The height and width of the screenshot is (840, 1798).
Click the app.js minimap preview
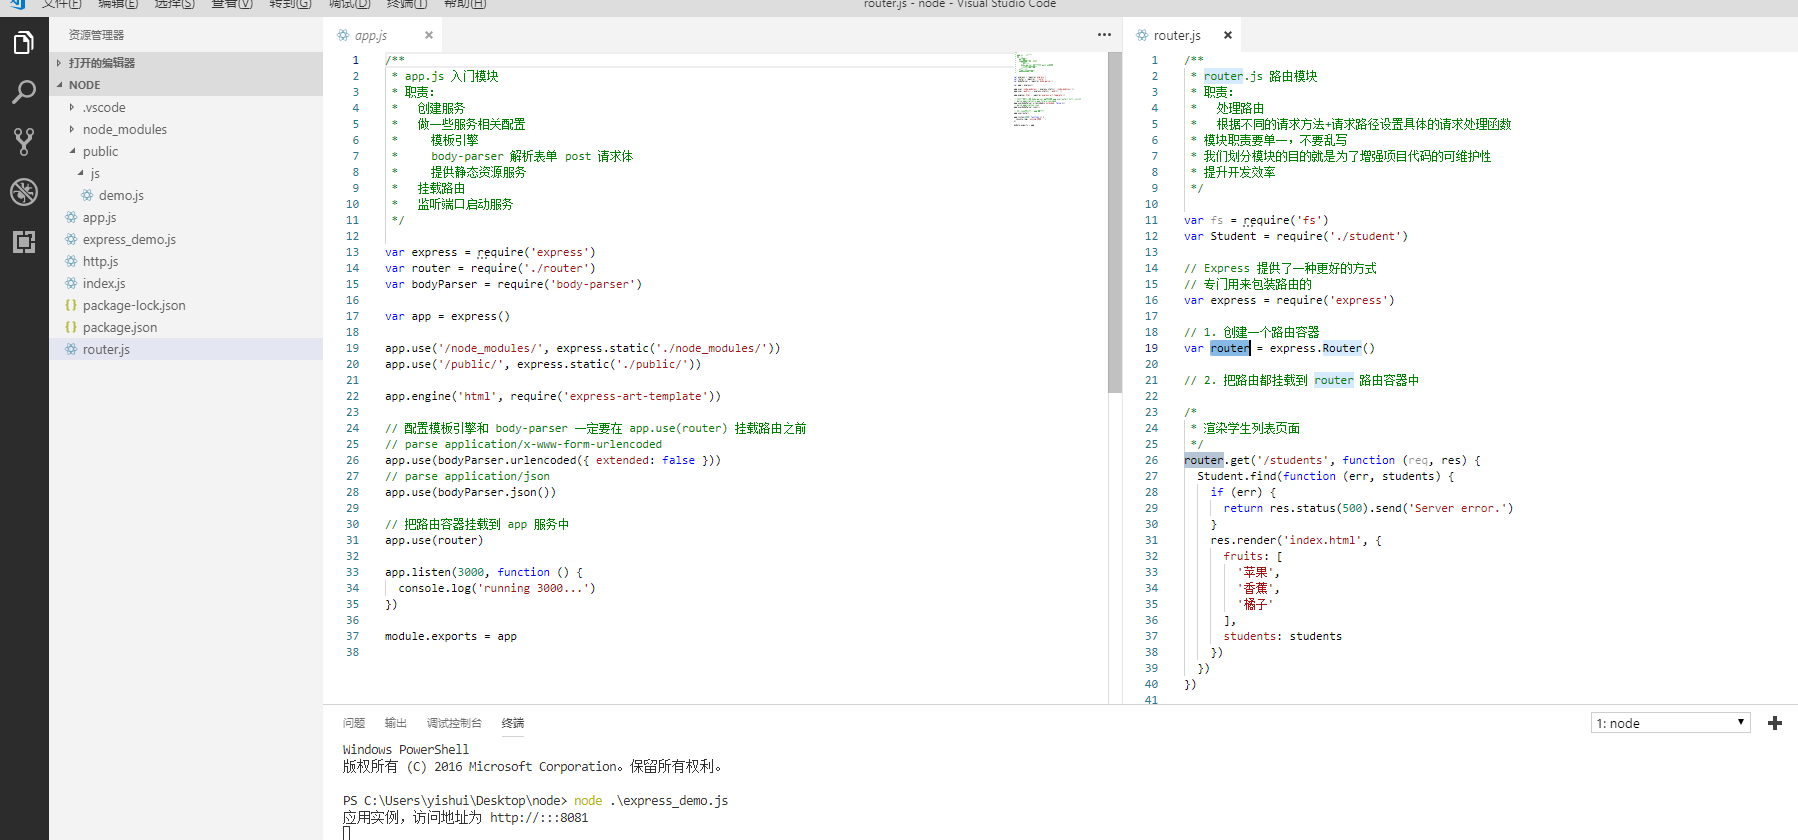tap(1048, 89)
